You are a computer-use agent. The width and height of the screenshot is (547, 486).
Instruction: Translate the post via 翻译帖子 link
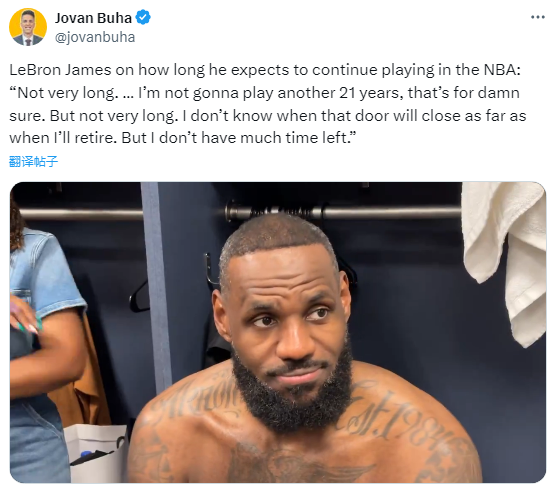pos(33,161)
